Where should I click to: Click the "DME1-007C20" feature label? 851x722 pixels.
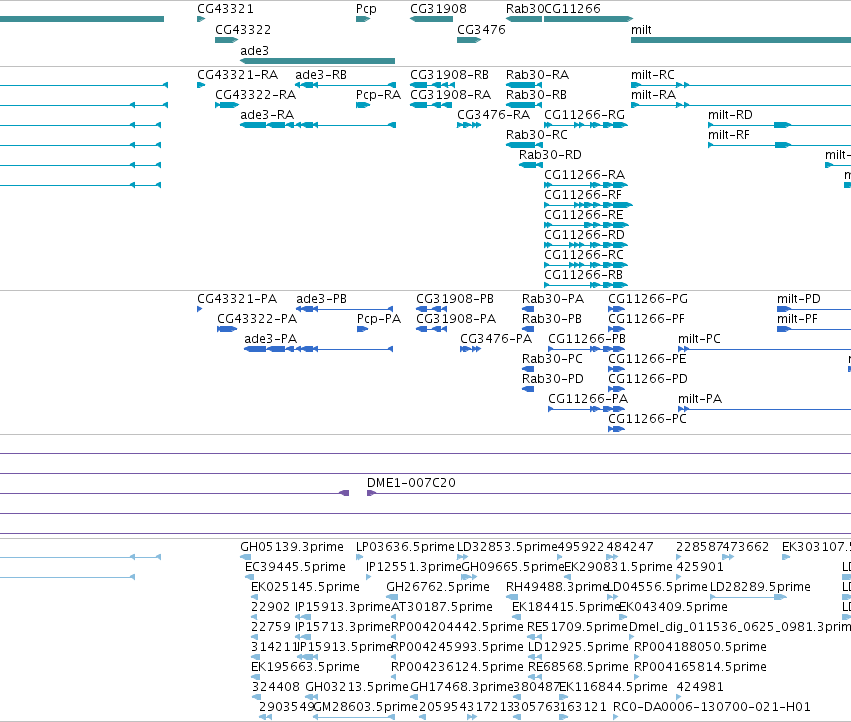411,483
